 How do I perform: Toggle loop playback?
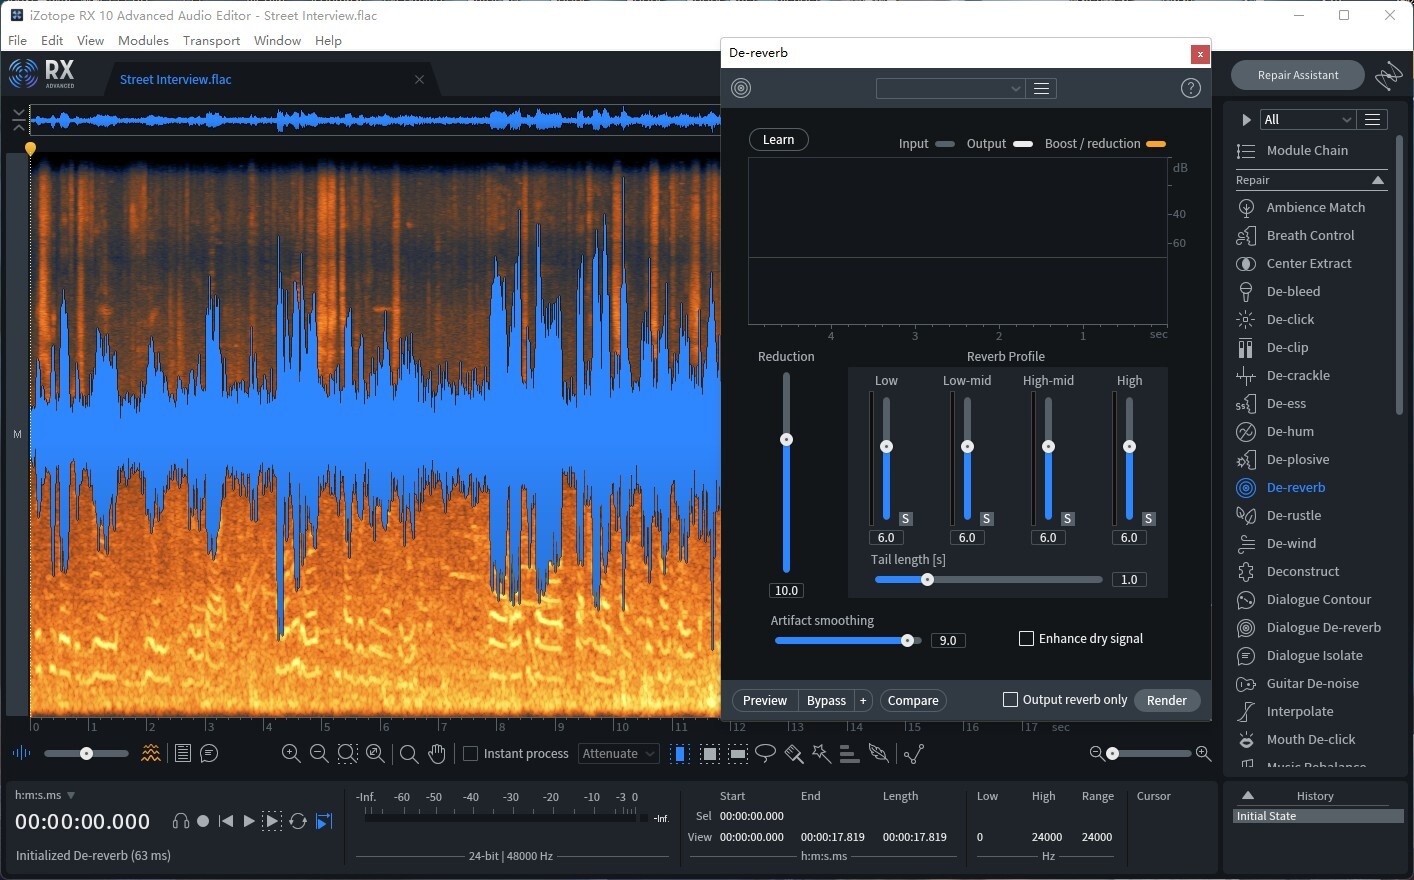click(x=298, y=821)
